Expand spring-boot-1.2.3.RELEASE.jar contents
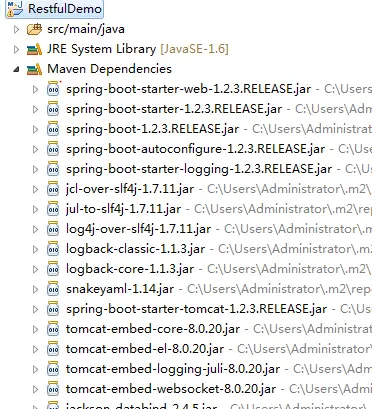This screenshot has width=372, height=409. [x=35, y=129]
